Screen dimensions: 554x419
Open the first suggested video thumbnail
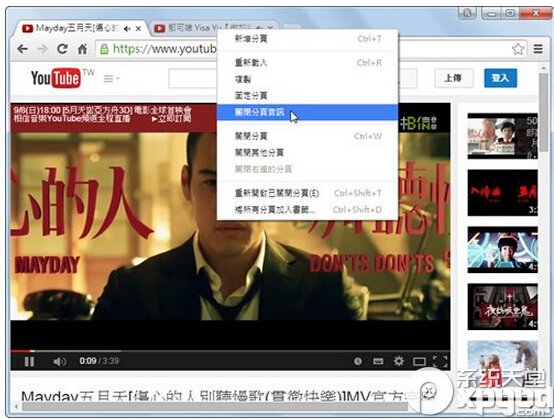click(502, 136)
